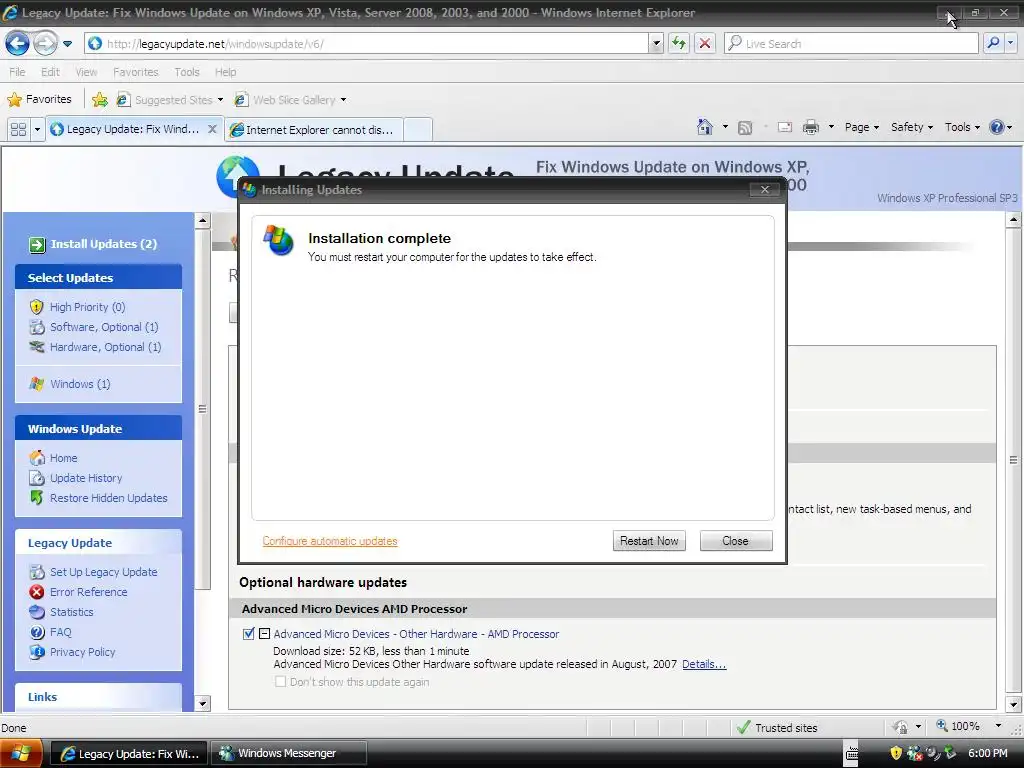
Task: Click Close button in Installing Updates dialog
Action: 735,541
